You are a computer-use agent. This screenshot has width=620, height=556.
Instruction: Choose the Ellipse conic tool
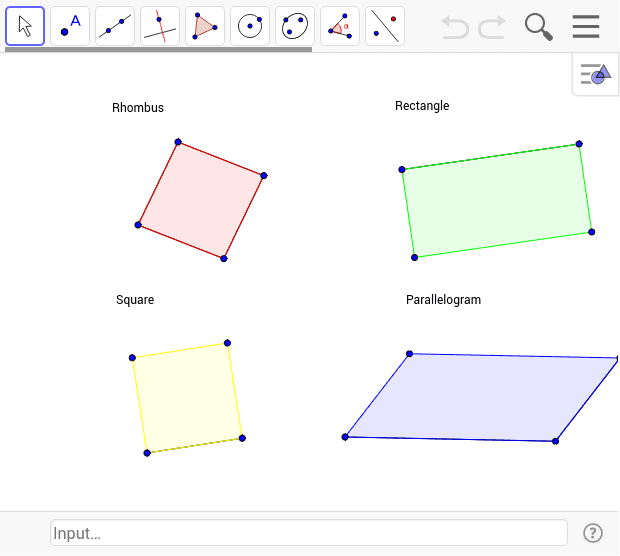295,26
